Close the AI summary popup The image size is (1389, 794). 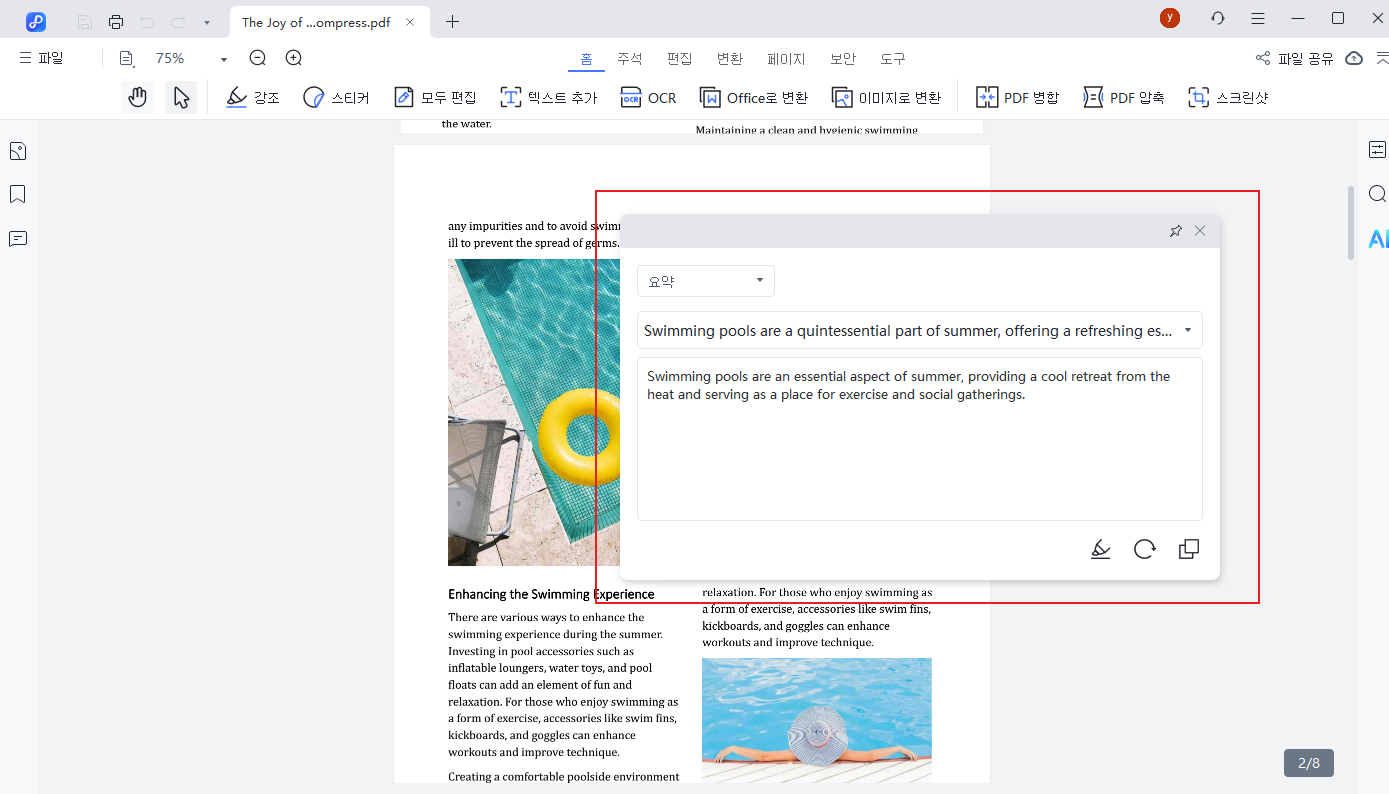pyautogui.click(x=1200, y=231)
